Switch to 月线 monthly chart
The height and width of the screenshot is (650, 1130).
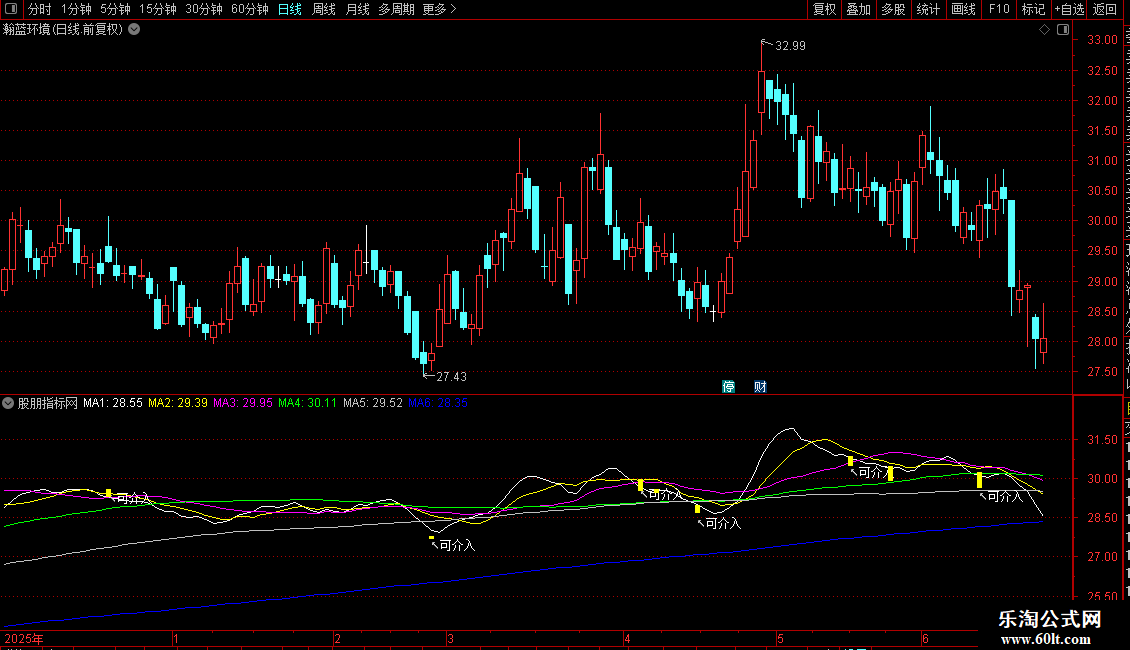coord(357,9)
